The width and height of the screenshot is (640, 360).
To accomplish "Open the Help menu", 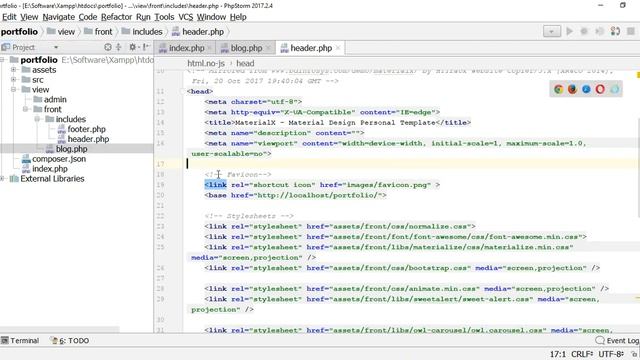I will tap(238, 17).
